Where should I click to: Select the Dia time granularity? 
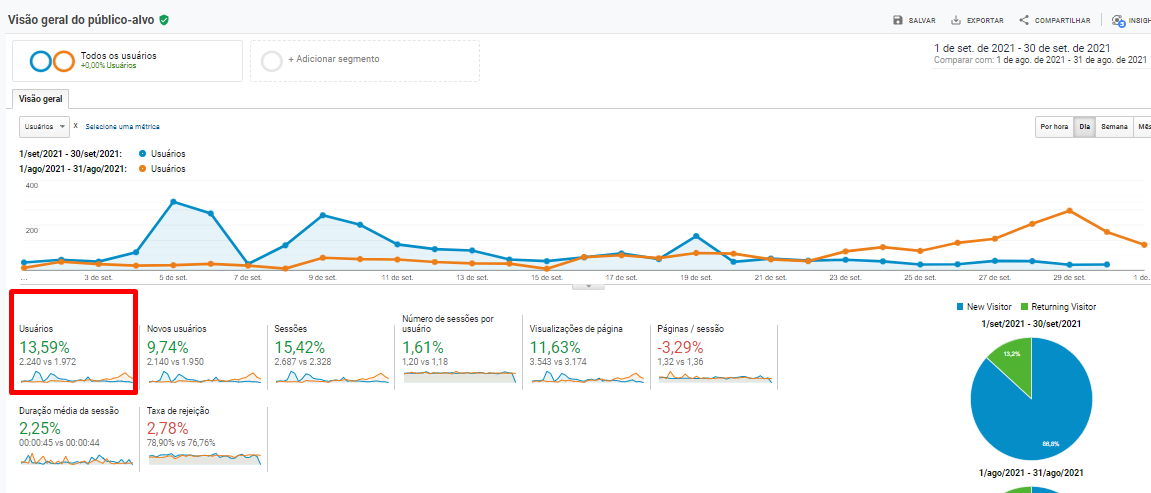click(1084, 127)
